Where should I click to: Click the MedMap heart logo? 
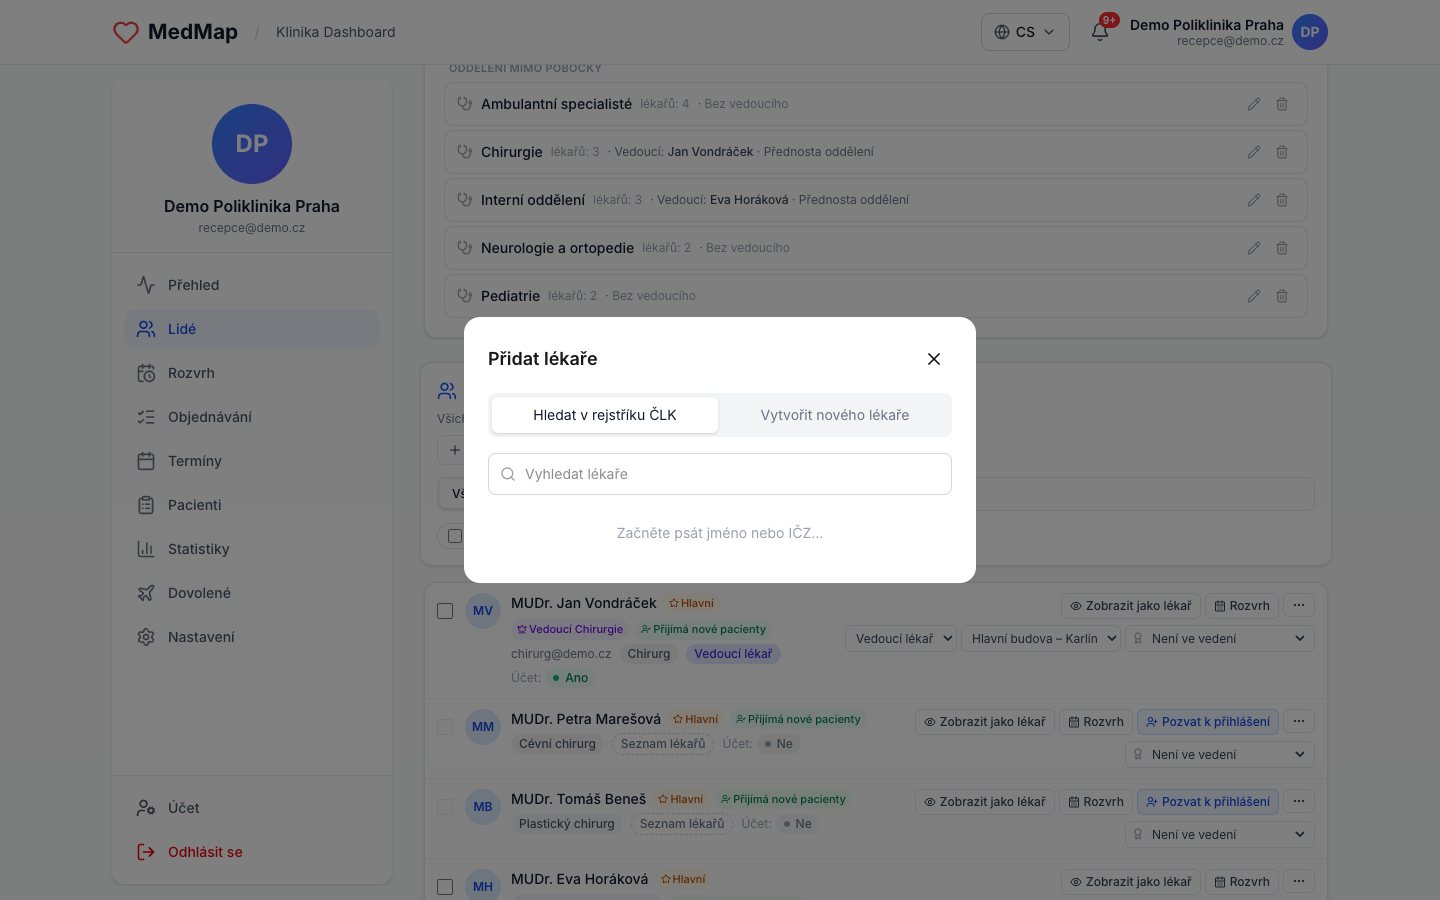pyautogui.click(x=126, y=32)
